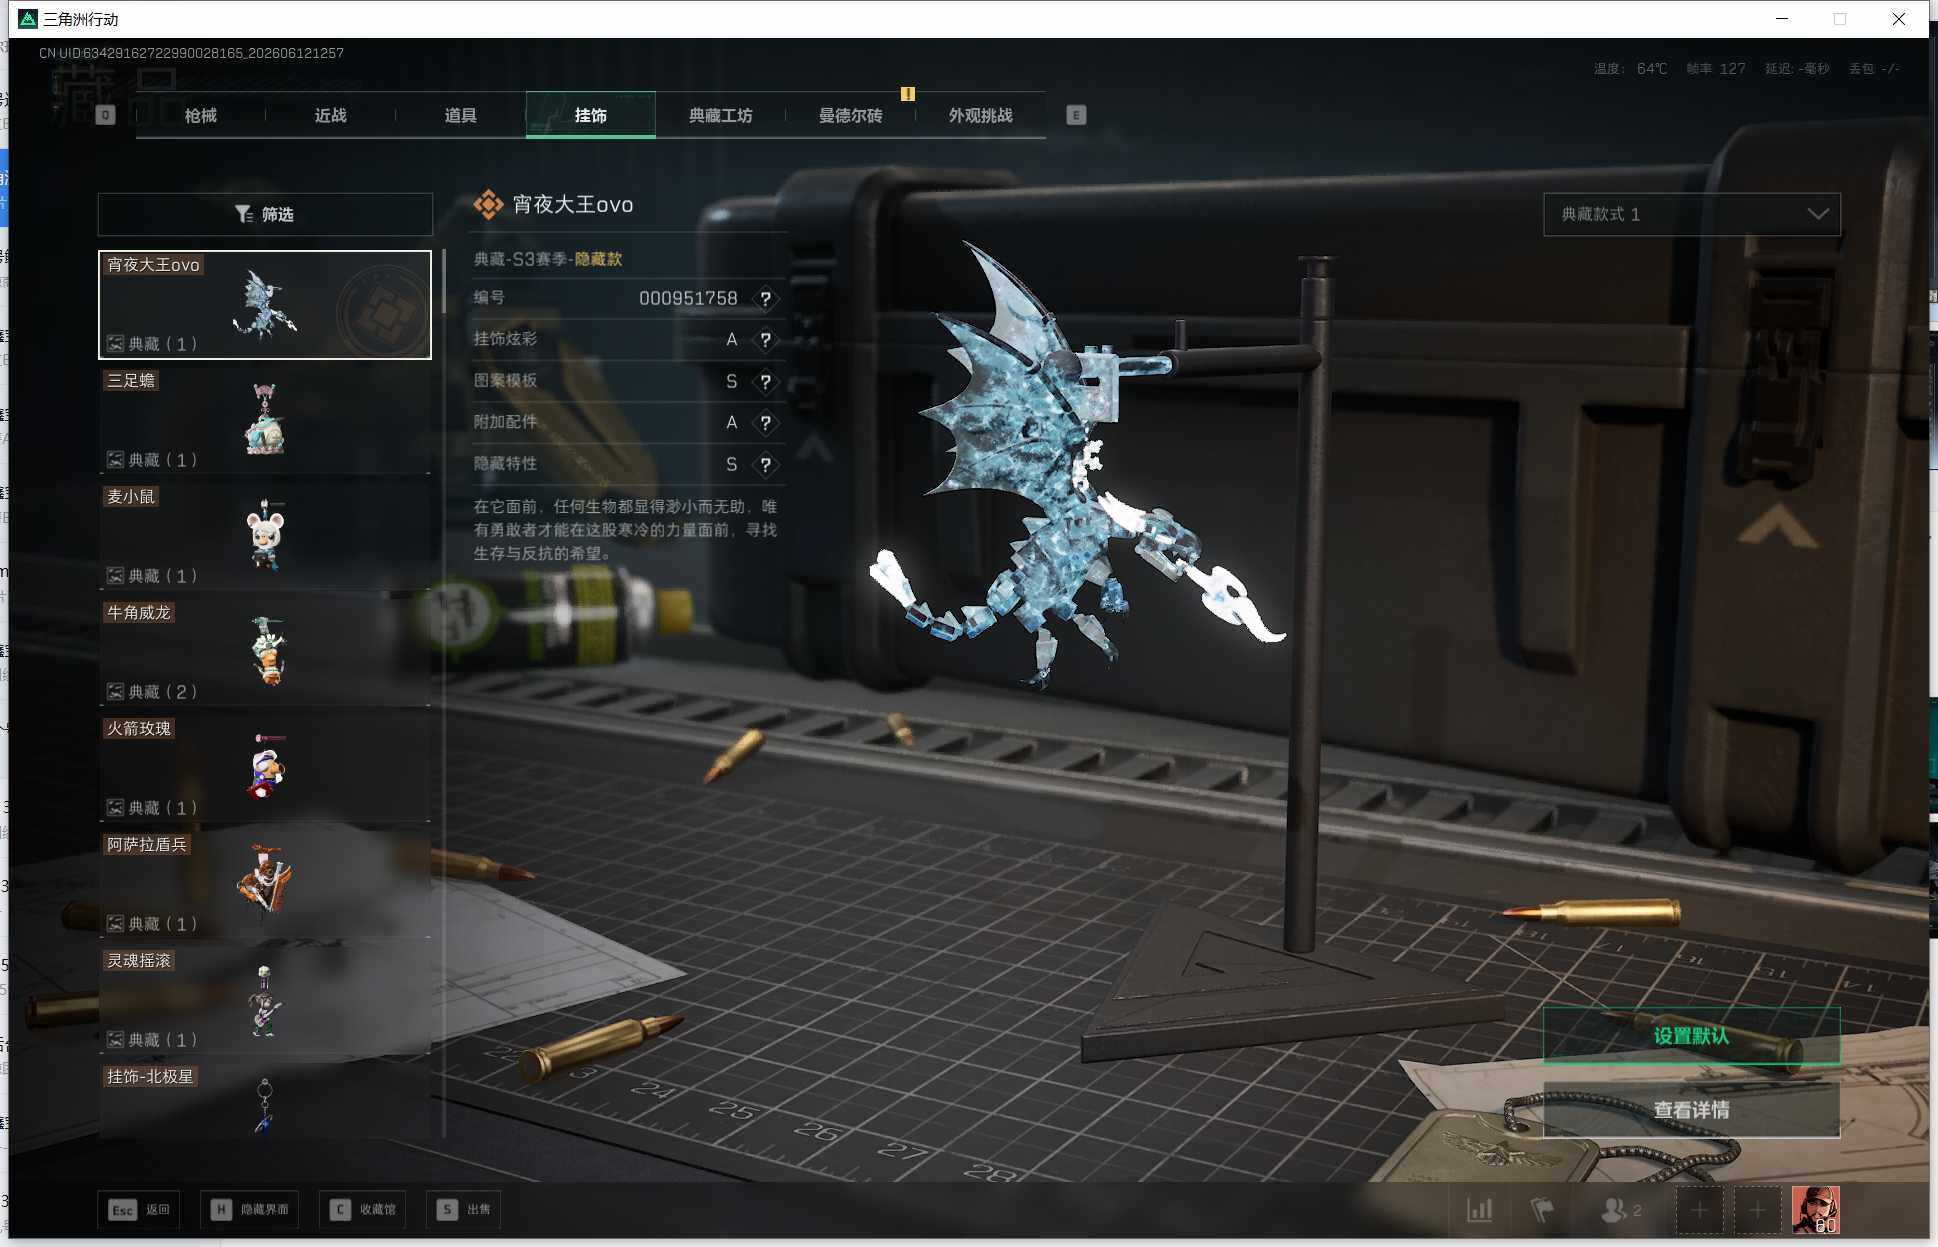Screen dimensions: 1938x1247
Task: Select the 道具 tab
Action: pos(460,115)
